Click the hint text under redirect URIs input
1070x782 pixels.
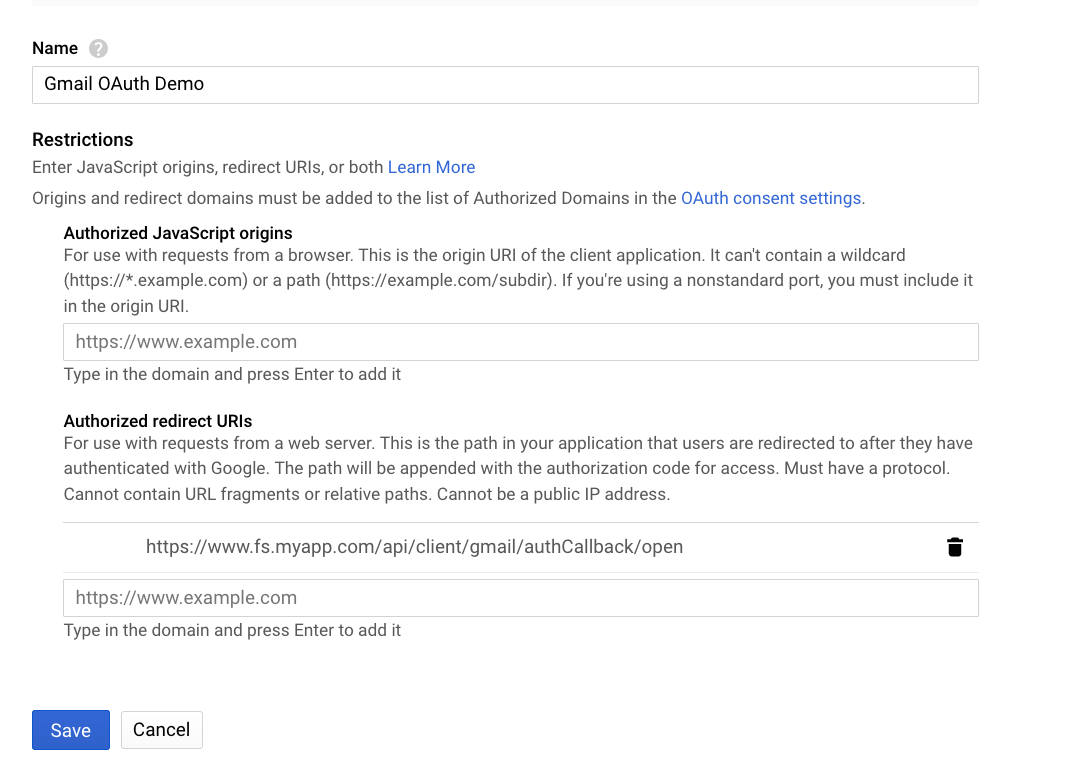[x=232, y=630]
